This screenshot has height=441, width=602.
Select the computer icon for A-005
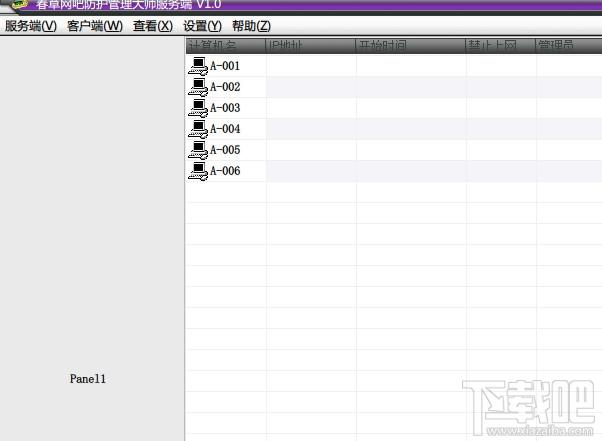point(198,150)
